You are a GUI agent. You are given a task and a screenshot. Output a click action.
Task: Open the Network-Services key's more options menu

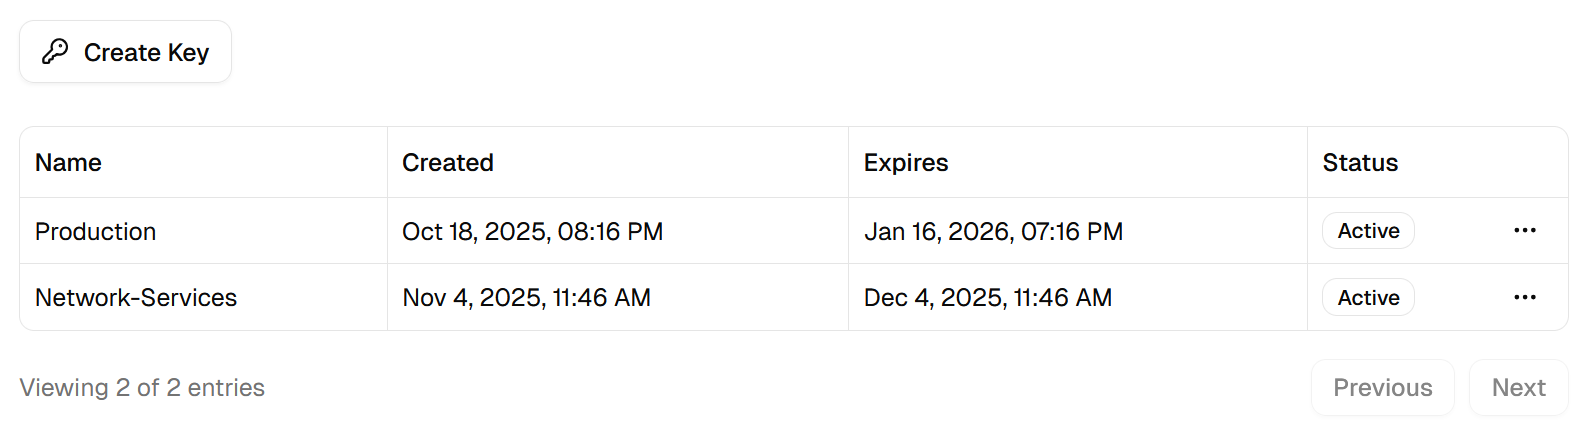1524,297
